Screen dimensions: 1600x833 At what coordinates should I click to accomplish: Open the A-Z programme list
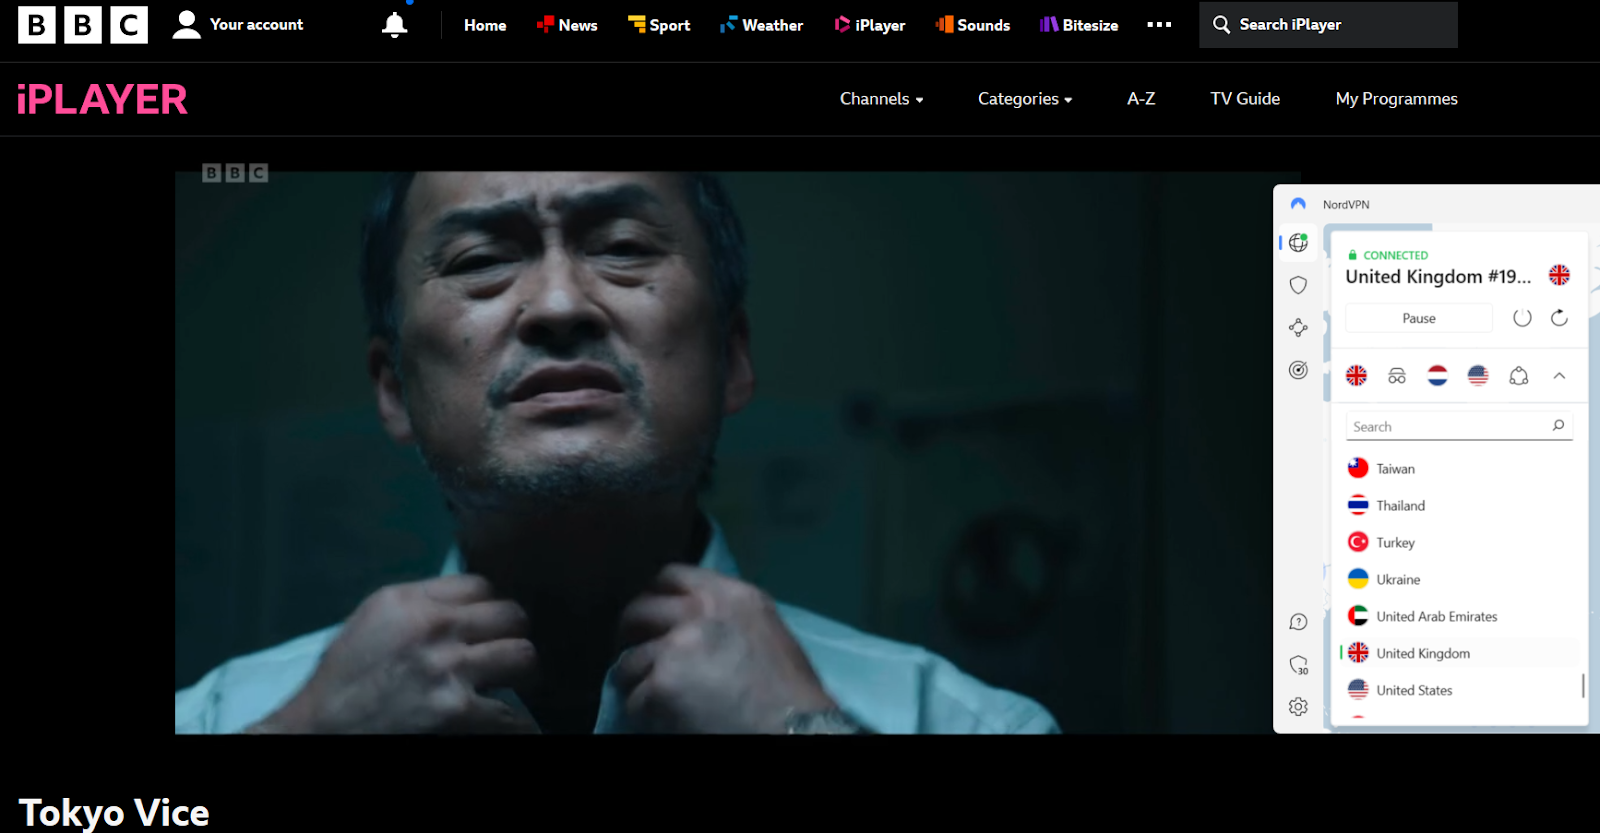click(1141, 99)
